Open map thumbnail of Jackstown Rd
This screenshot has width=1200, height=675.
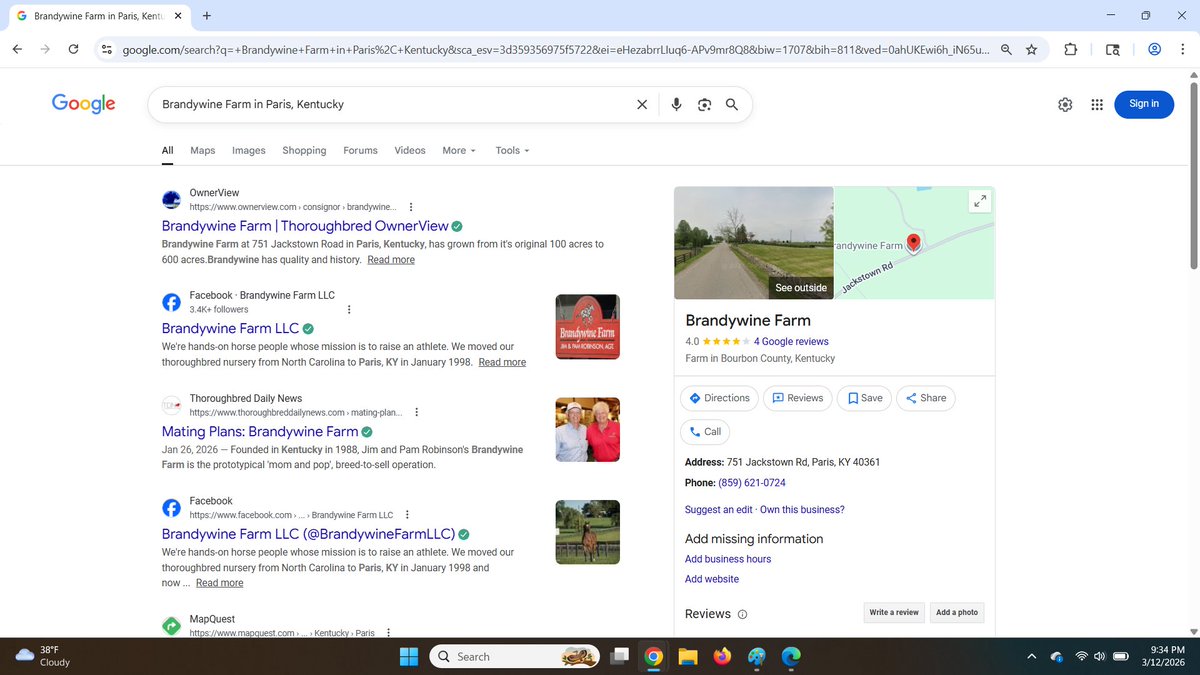[915, 243]
